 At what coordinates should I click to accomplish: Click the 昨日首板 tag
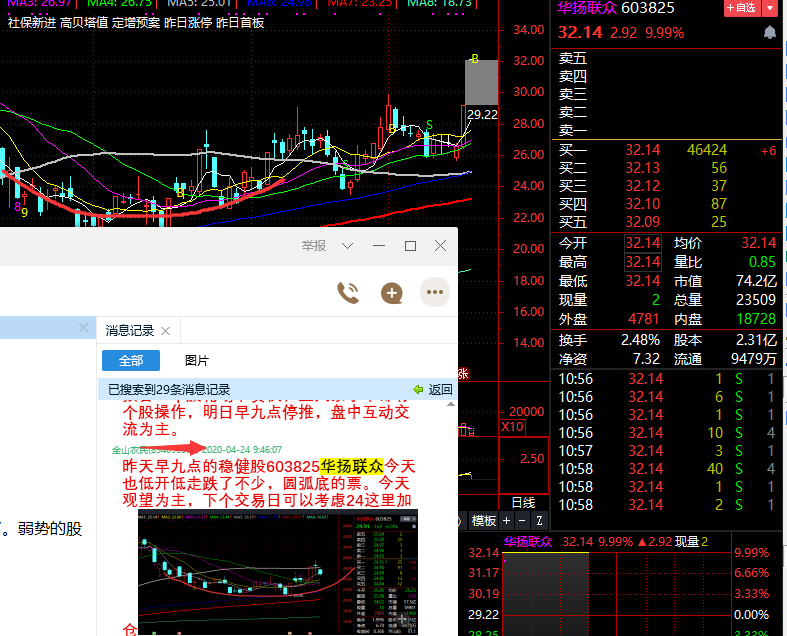pyautogui.click(x=240, y=23)
